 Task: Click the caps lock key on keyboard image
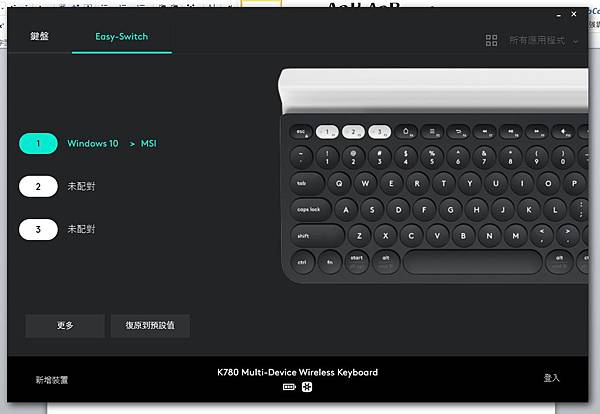tap(311, 210)
